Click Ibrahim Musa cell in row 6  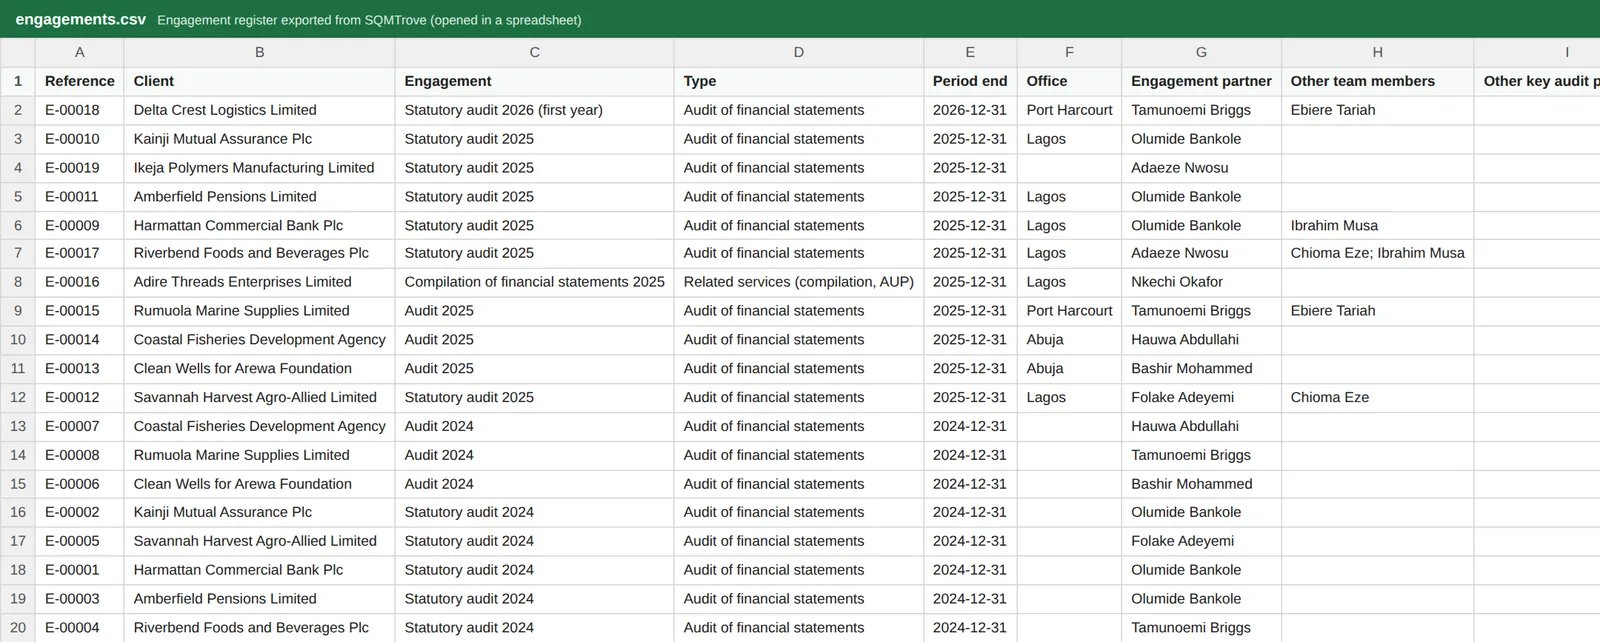[1377, 226]
